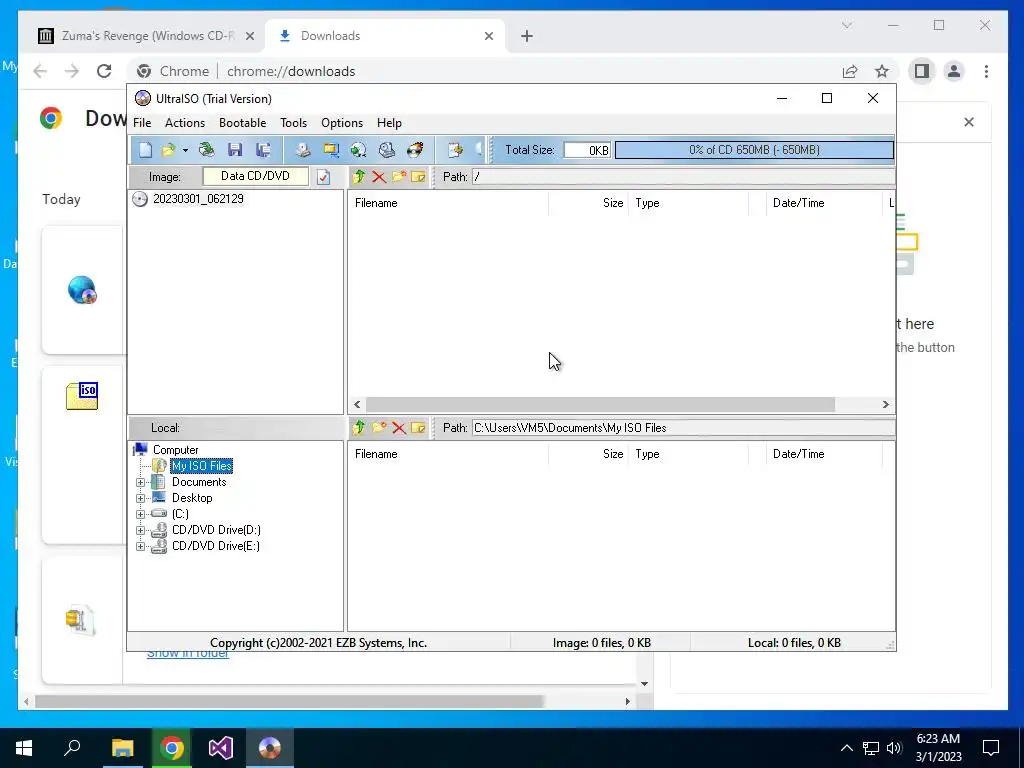Click the Total Size 0KB field
The image size is (1024, 768).
pyautogui.click(x=587, y=150)
